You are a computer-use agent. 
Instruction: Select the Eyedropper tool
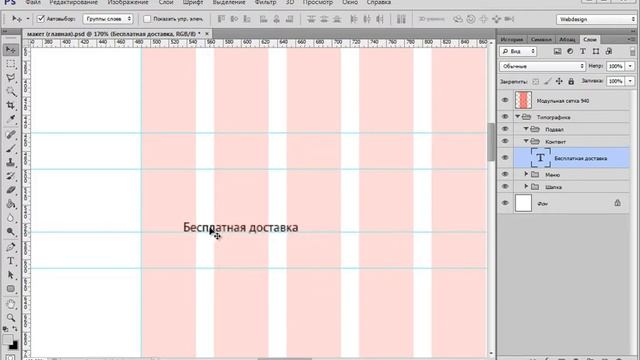tap(11, 120)
